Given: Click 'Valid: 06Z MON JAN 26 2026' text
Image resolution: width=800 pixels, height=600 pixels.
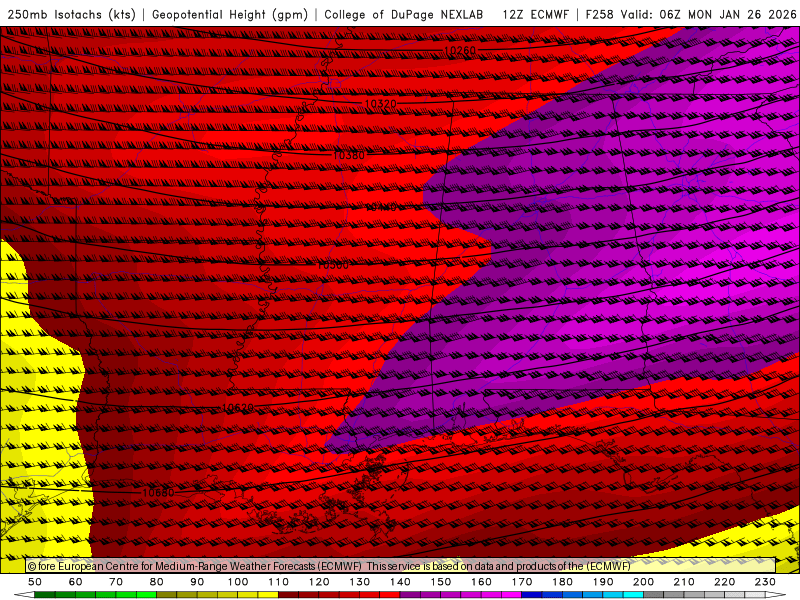Looking at the screenshot, I should [x=708, y=14].
